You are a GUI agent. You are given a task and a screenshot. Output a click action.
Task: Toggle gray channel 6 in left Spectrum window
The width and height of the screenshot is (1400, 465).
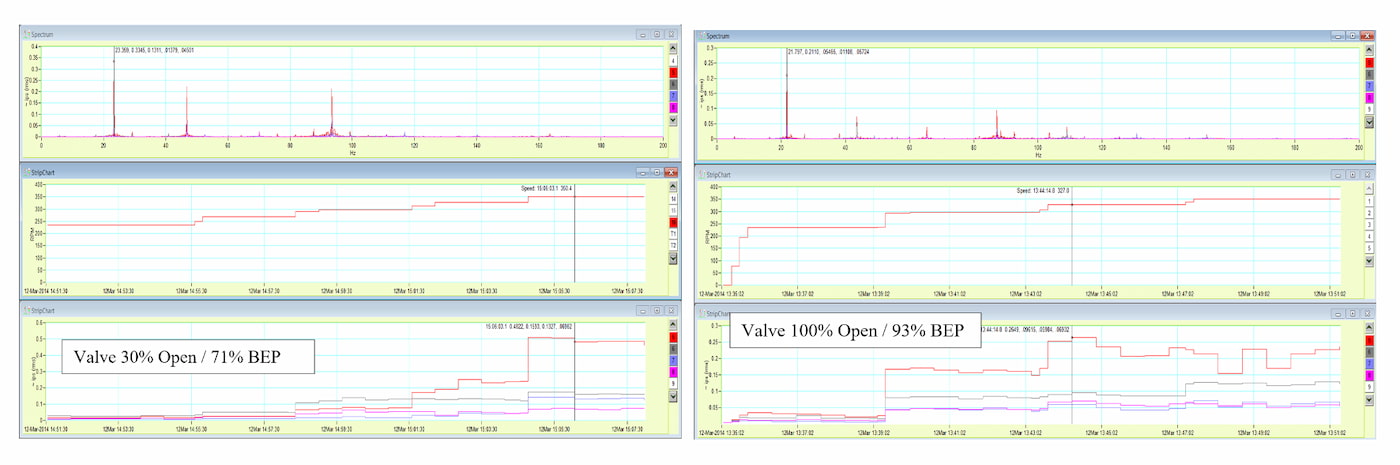point(673,85)
